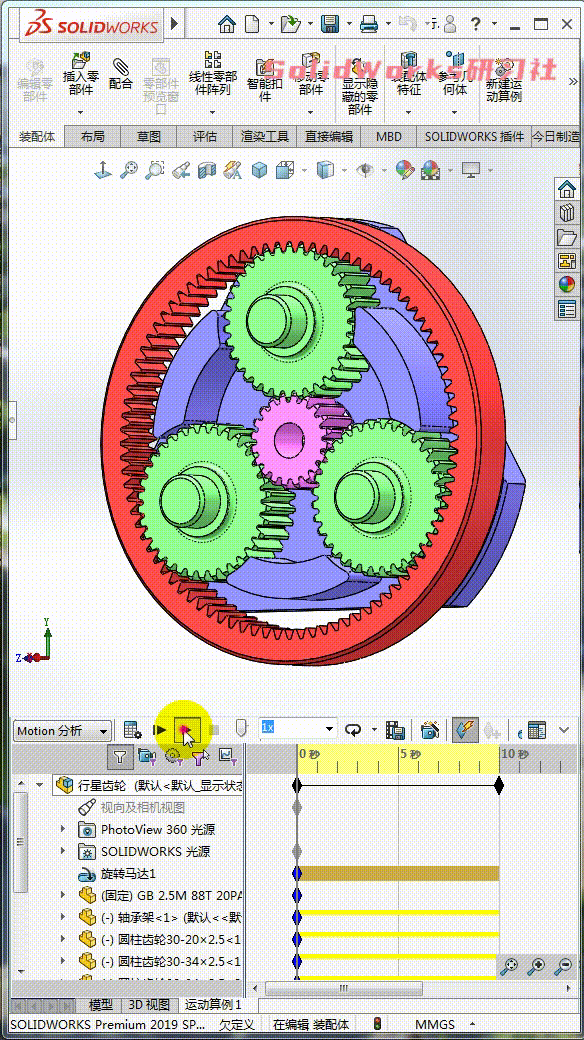584x1040 pixels.
Task: Switch to the 评估 ribbon tab
Action: point(204,137)
